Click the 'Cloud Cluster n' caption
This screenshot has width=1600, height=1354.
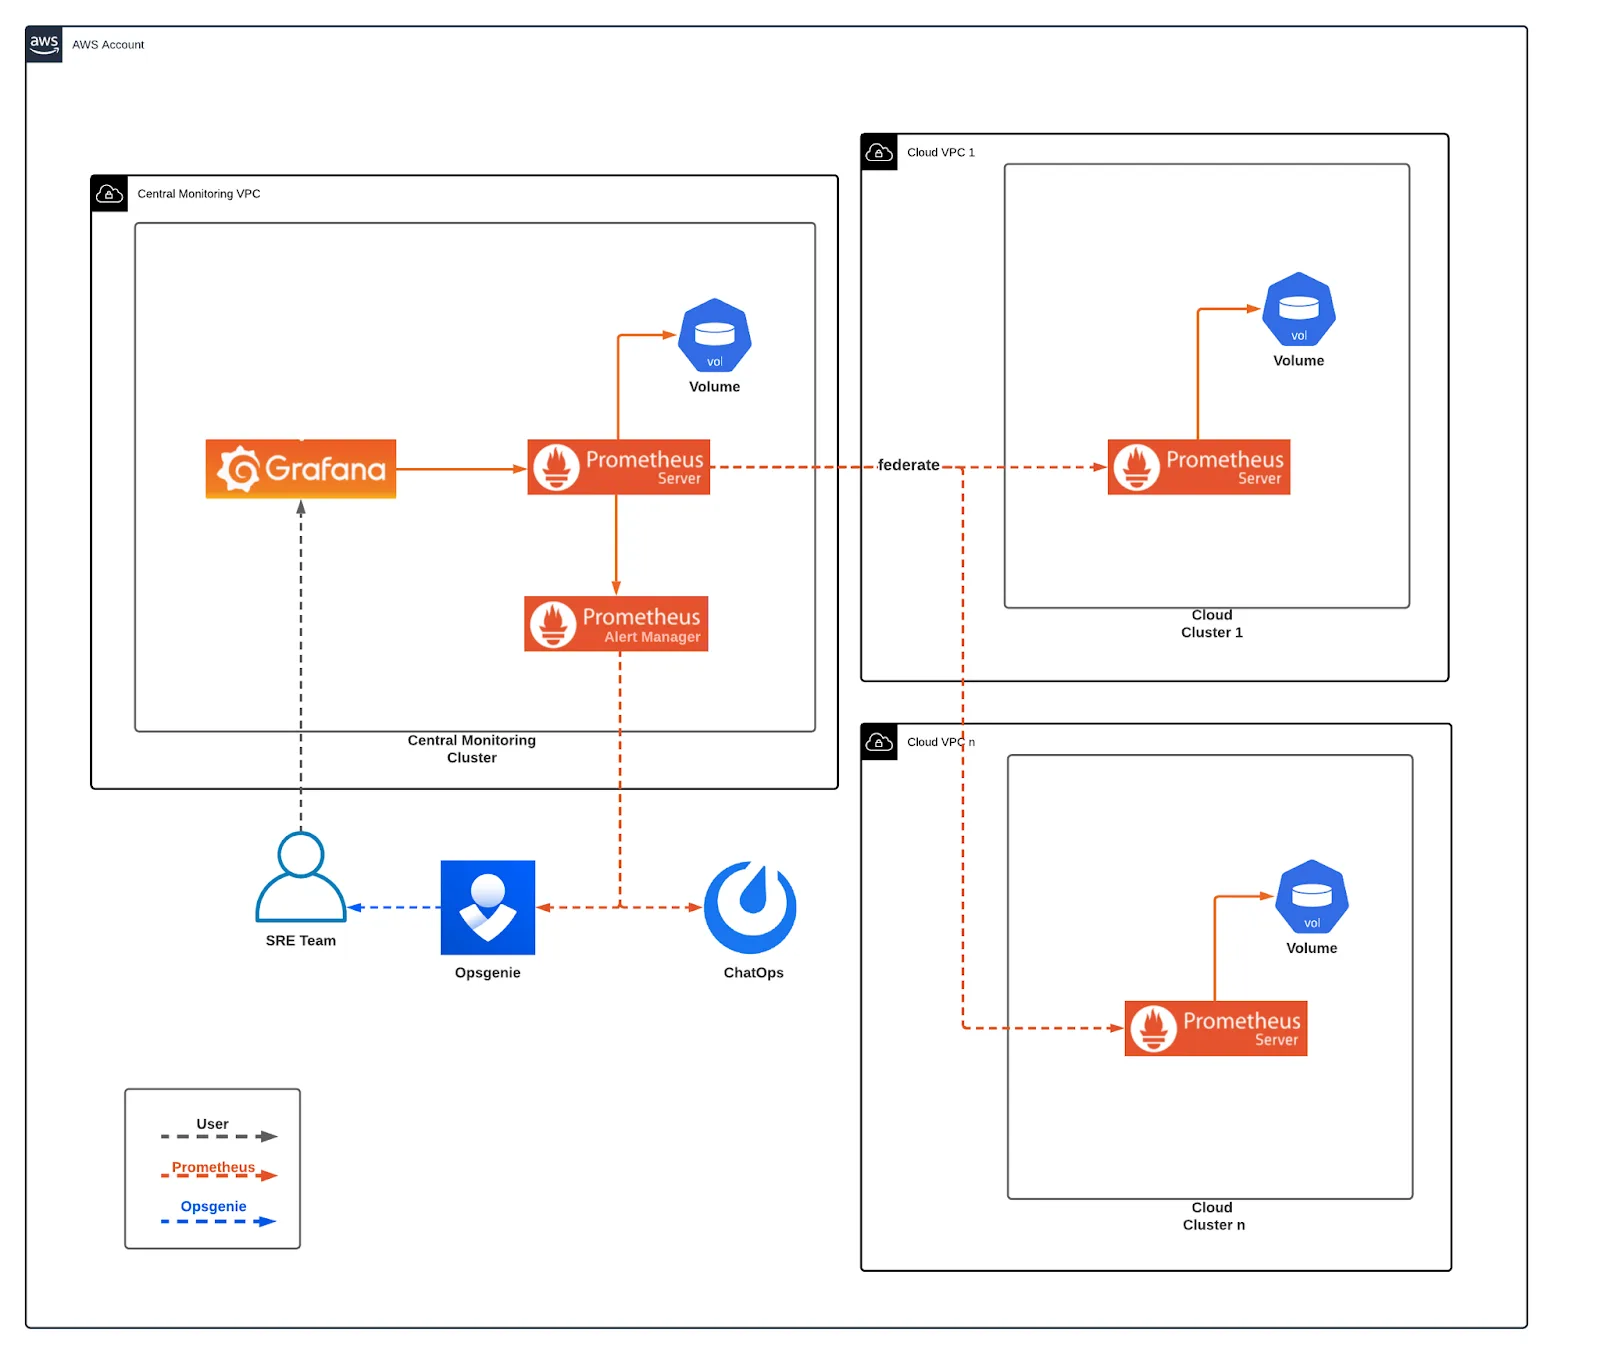(1214, 1216)
